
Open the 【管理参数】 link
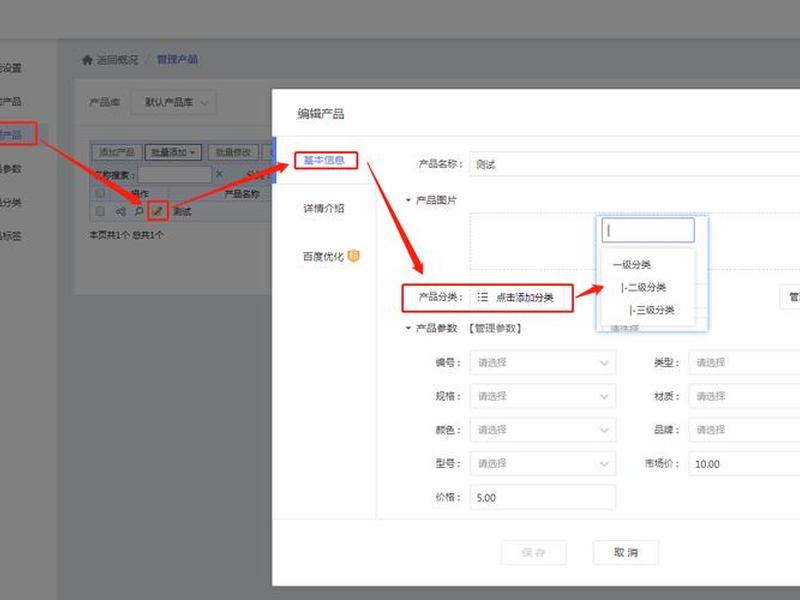[x=495, y=328]
